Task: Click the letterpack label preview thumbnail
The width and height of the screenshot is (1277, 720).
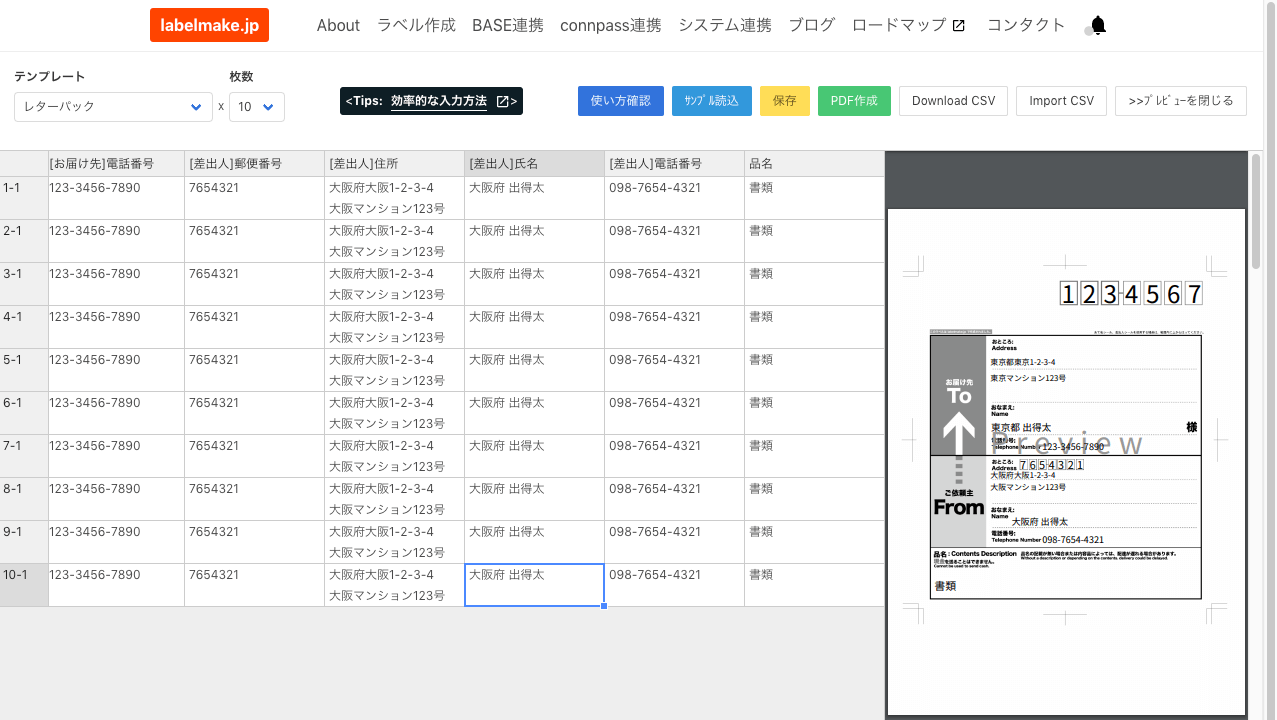Action: pos(1065,460)
